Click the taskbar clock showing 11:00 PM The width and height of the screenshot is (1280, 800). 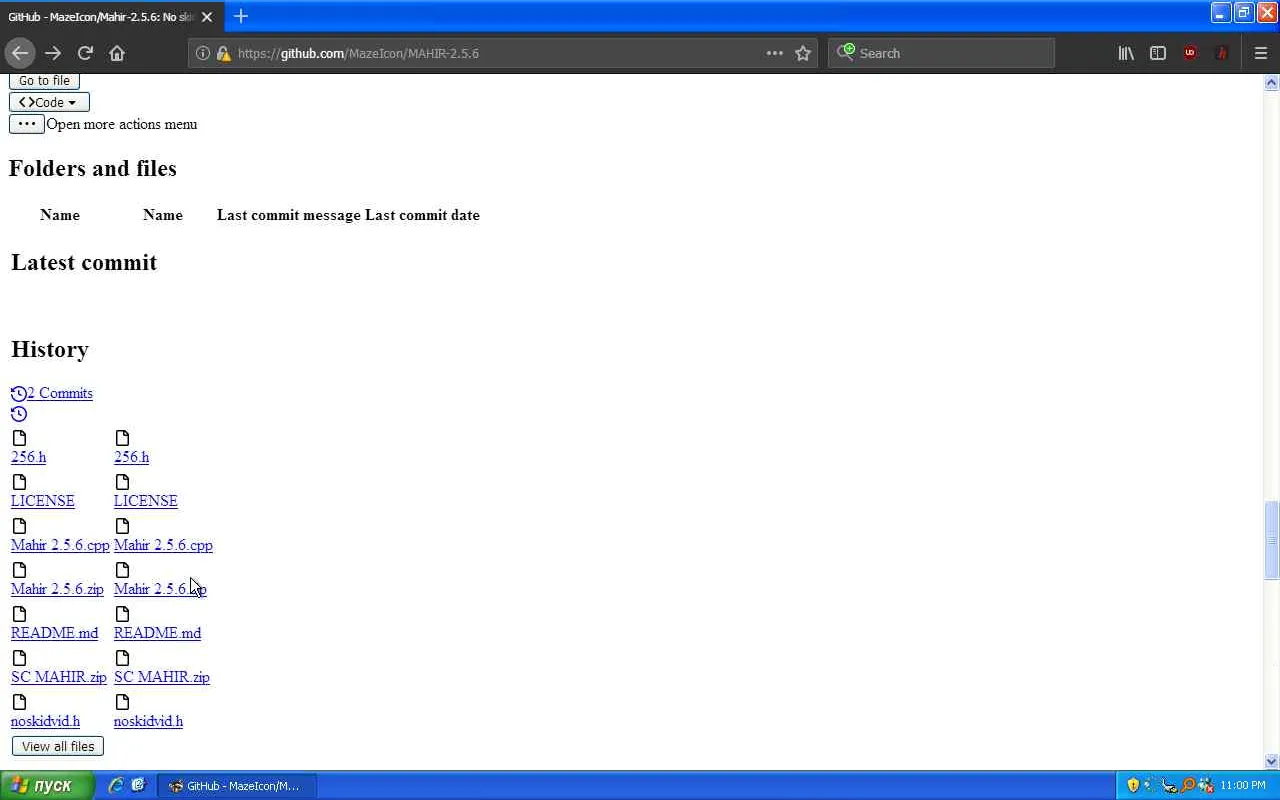[x=1243, y=785]
